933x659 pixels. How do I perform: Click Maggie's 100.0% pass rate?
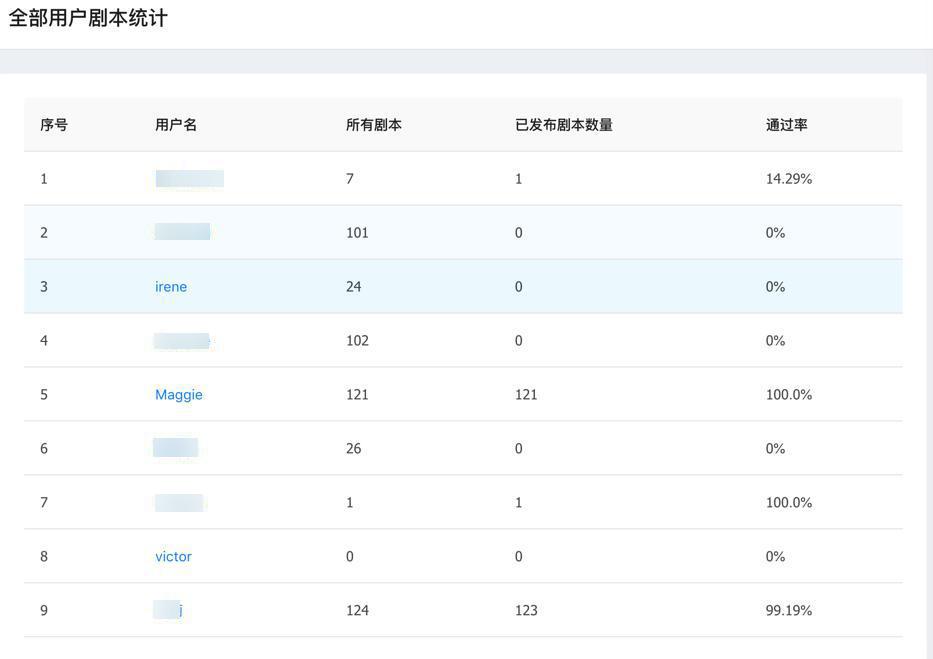coord(789,395)
